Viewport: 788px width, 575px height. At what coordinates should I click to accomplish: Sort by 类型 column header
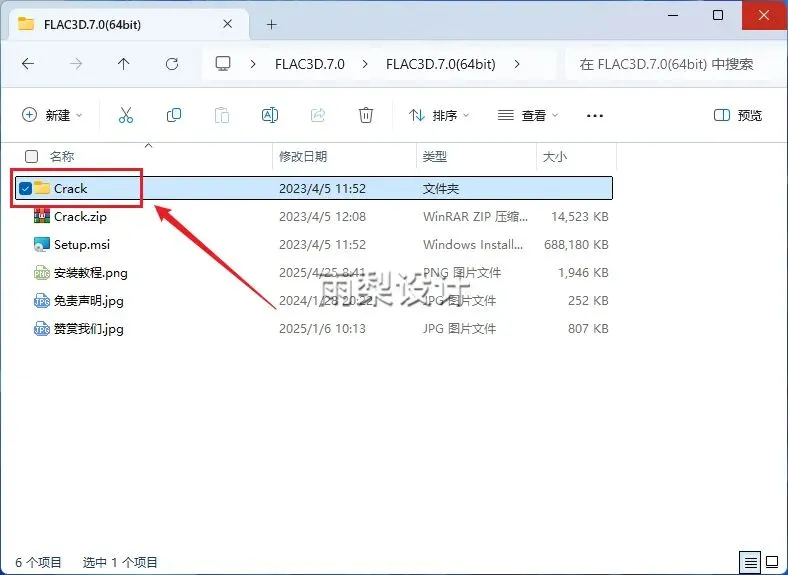click(435, 156)
